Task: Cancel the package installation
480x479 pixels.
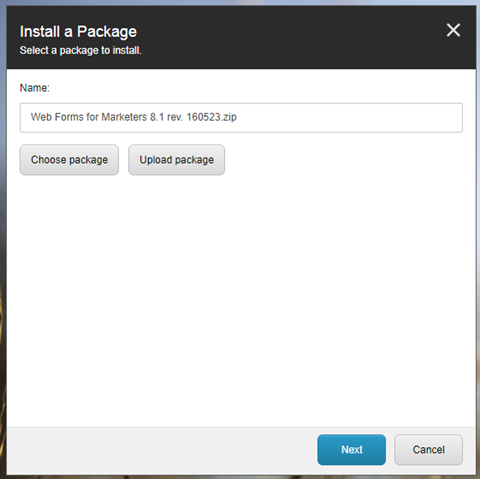Action: pyautogui.click(x=428, y=450)
